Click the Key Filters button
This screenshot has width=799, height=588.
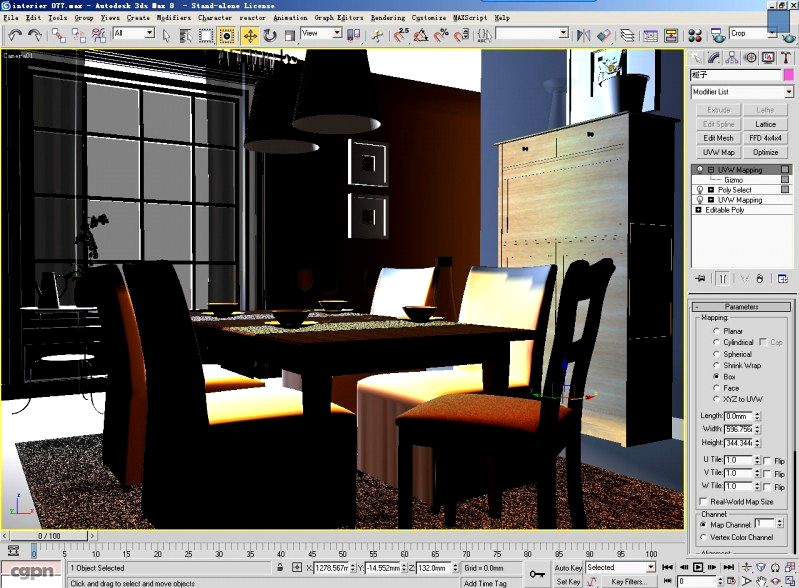pyautogui.click(x=628, y=581)
